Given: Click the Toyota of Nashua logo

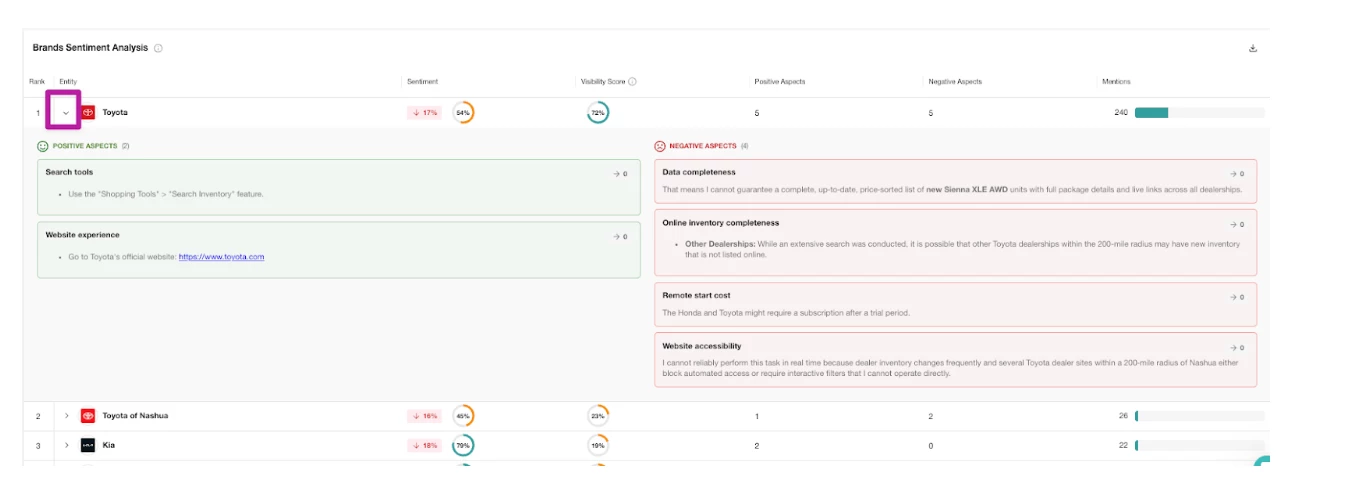Looking at the screenshot, I should [x=88, y=416].
